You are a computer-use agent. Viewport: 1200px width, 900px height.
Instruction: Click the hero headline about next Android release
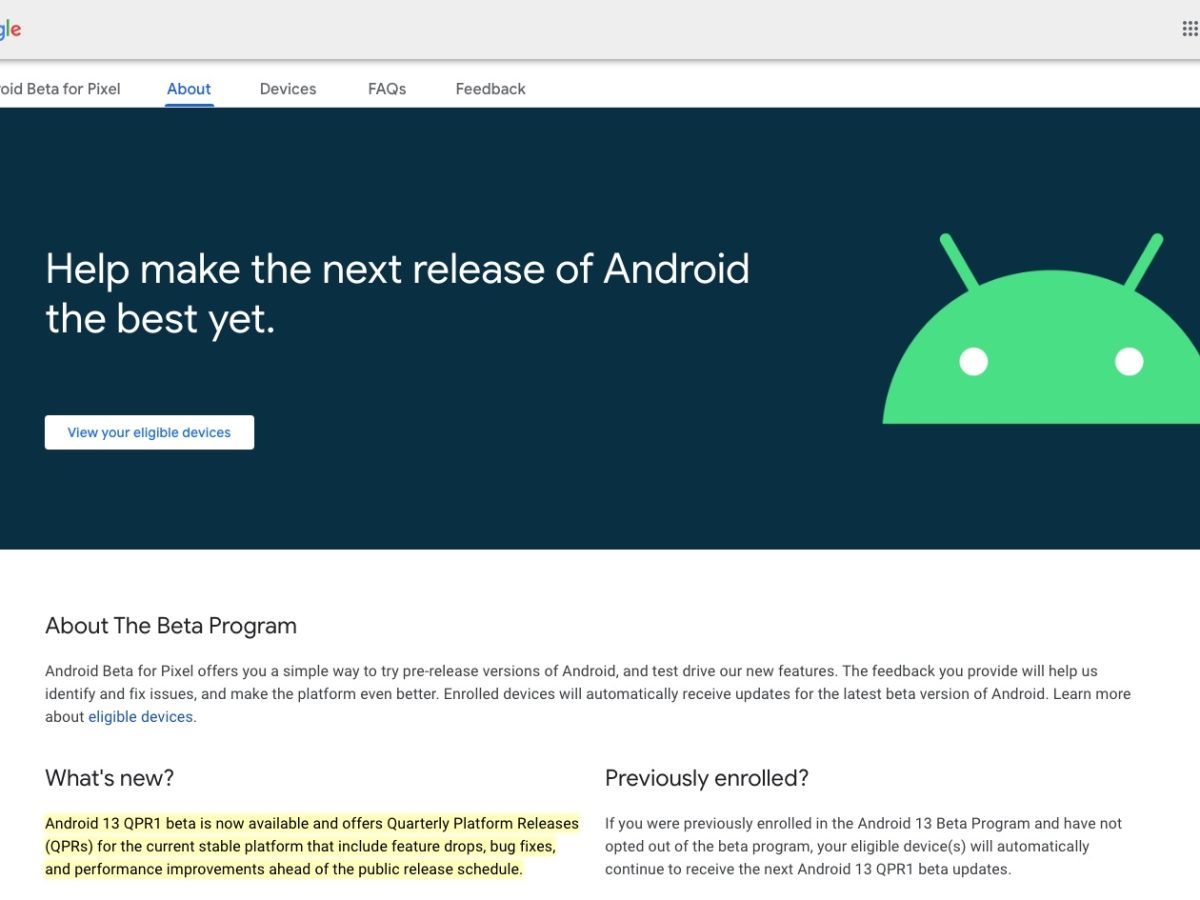[x=397, y=294]
